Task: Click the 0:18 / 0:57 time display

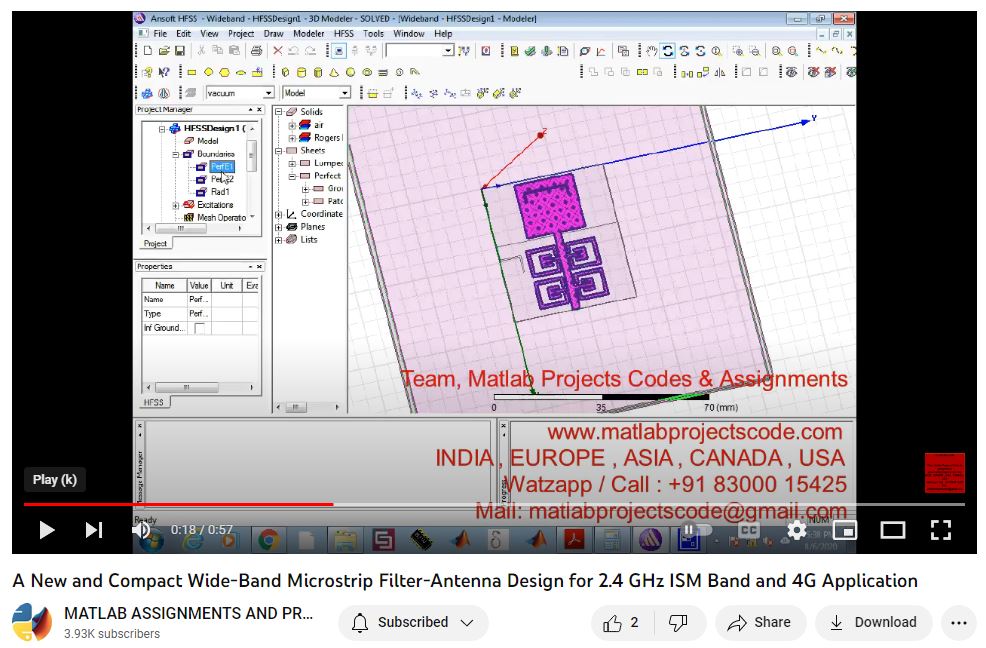Action: 201,530
